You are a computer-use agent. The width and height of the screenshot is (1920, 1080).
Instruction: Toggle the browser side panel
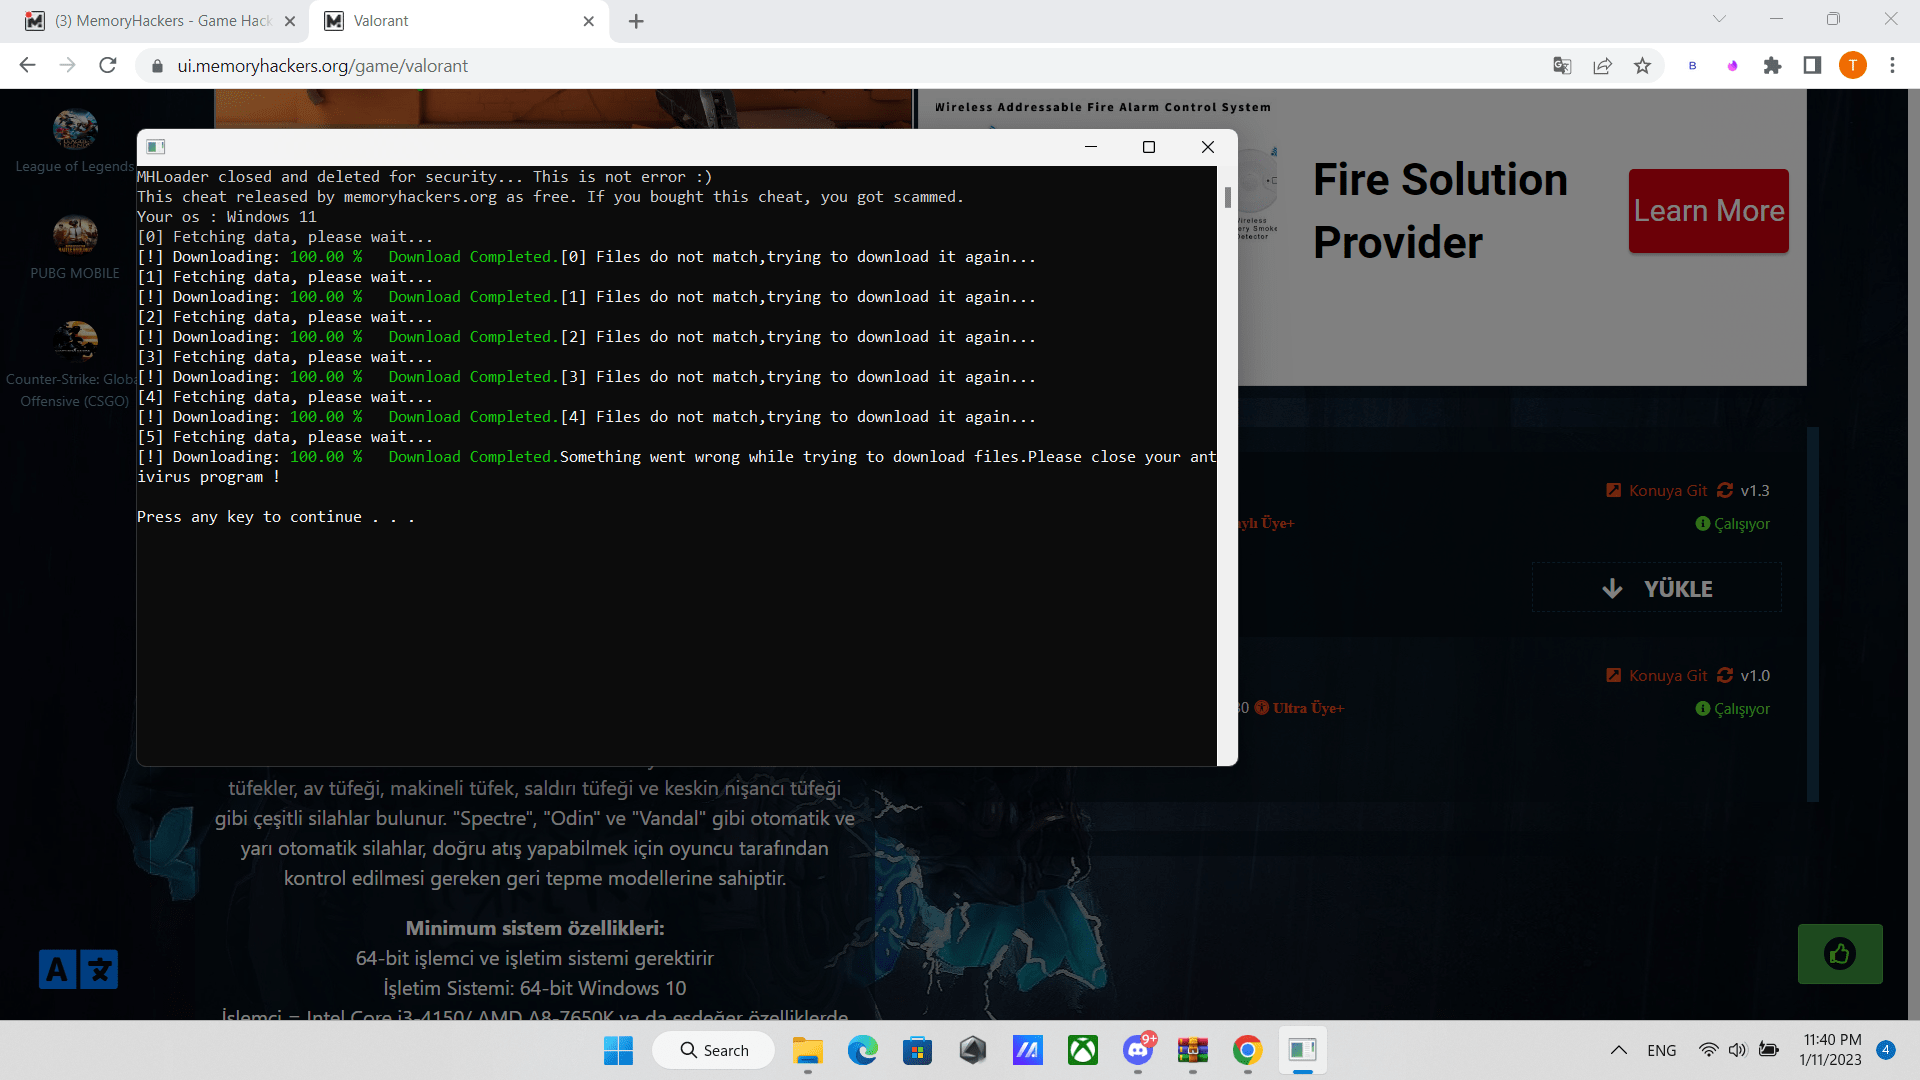1812,66
